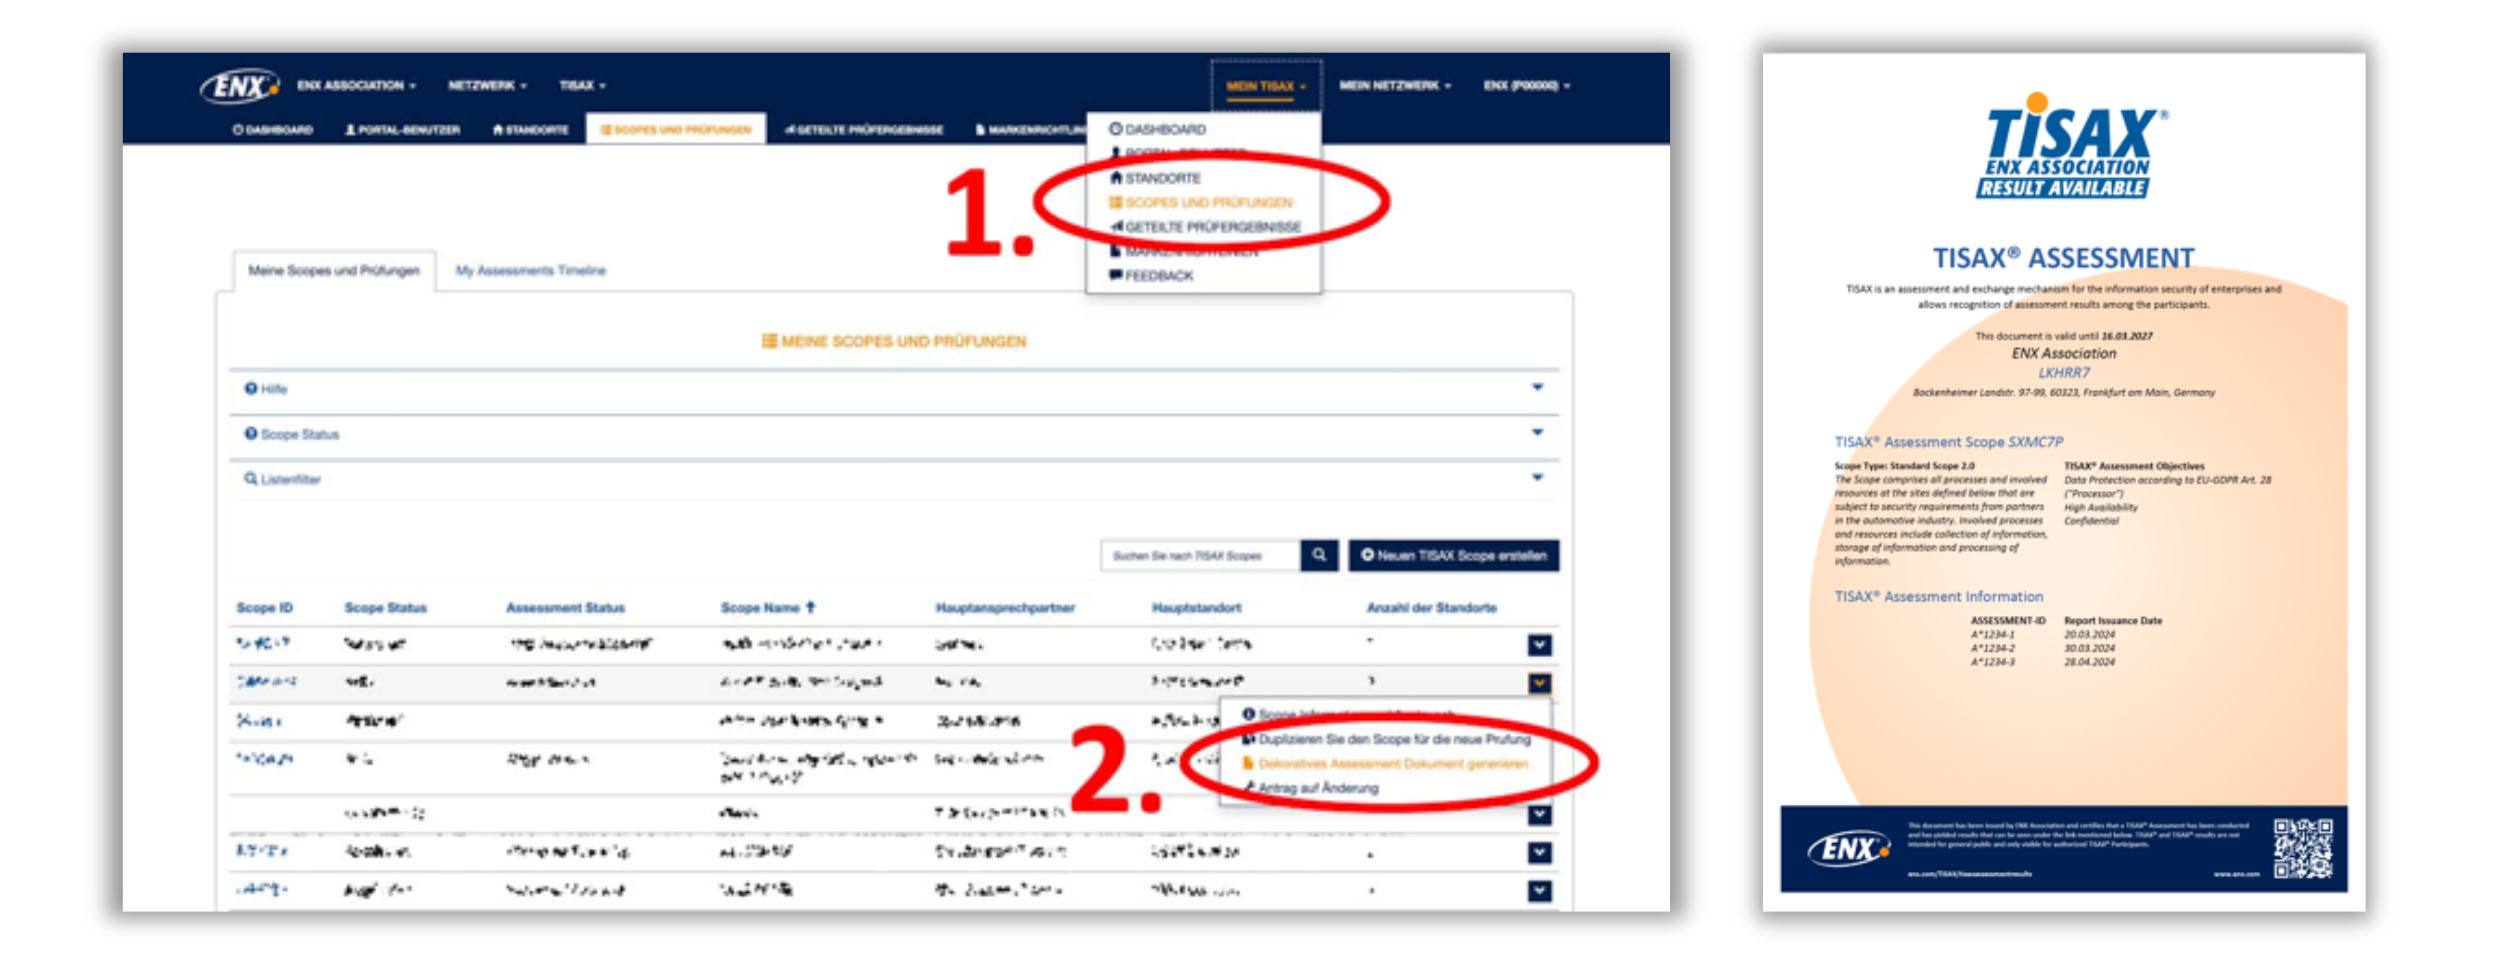Select Duplizieren Sie den Scope für die neue Prüfung

[x=1387, y=740]
